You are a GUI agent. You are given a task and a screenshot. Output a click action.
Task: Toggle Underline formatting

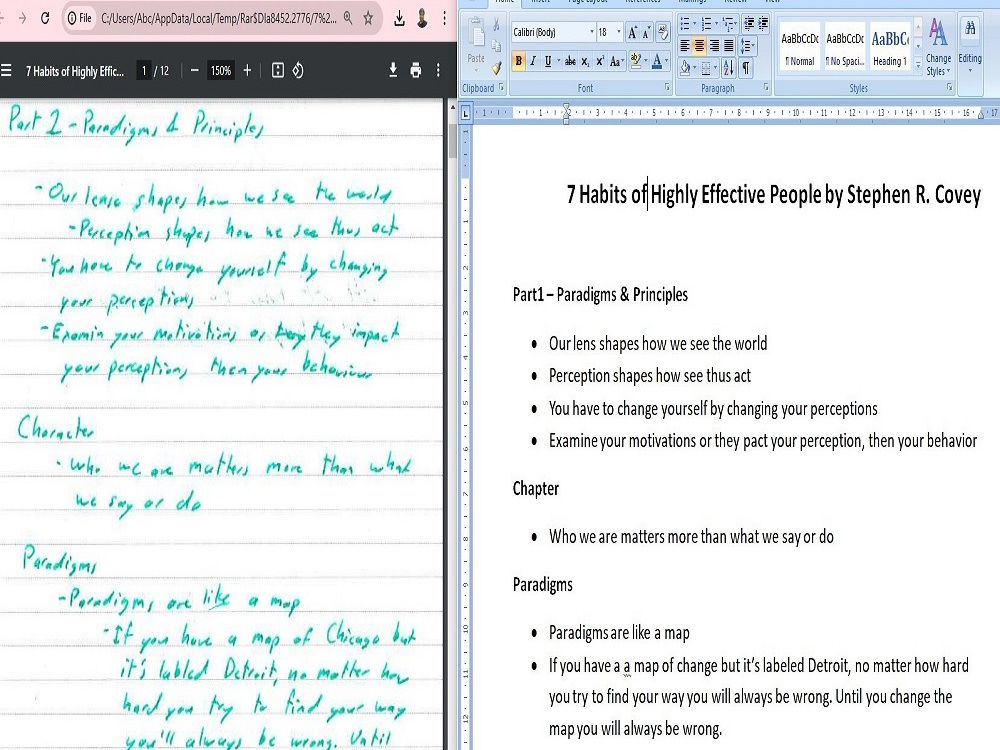(548, 61)
